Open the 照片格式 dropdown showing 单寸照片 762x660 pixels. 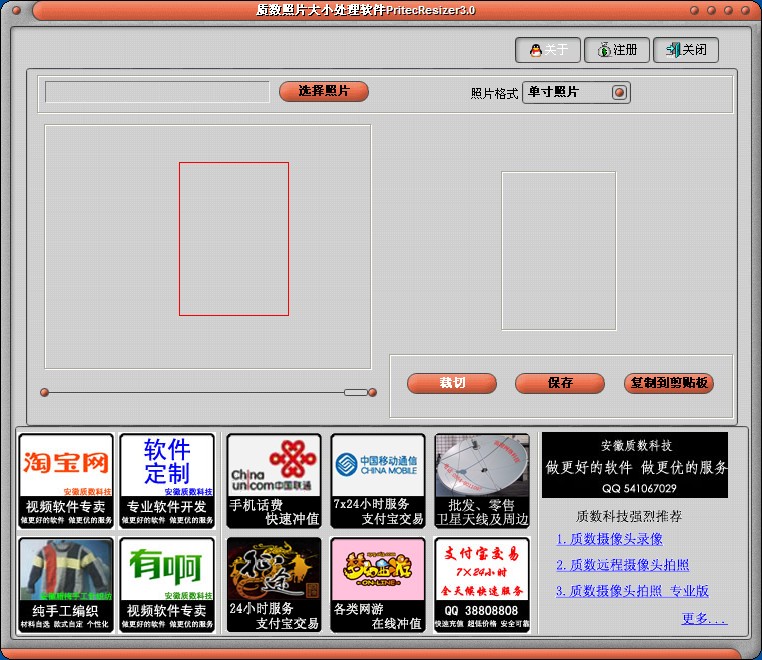click(x=576, y=92)
